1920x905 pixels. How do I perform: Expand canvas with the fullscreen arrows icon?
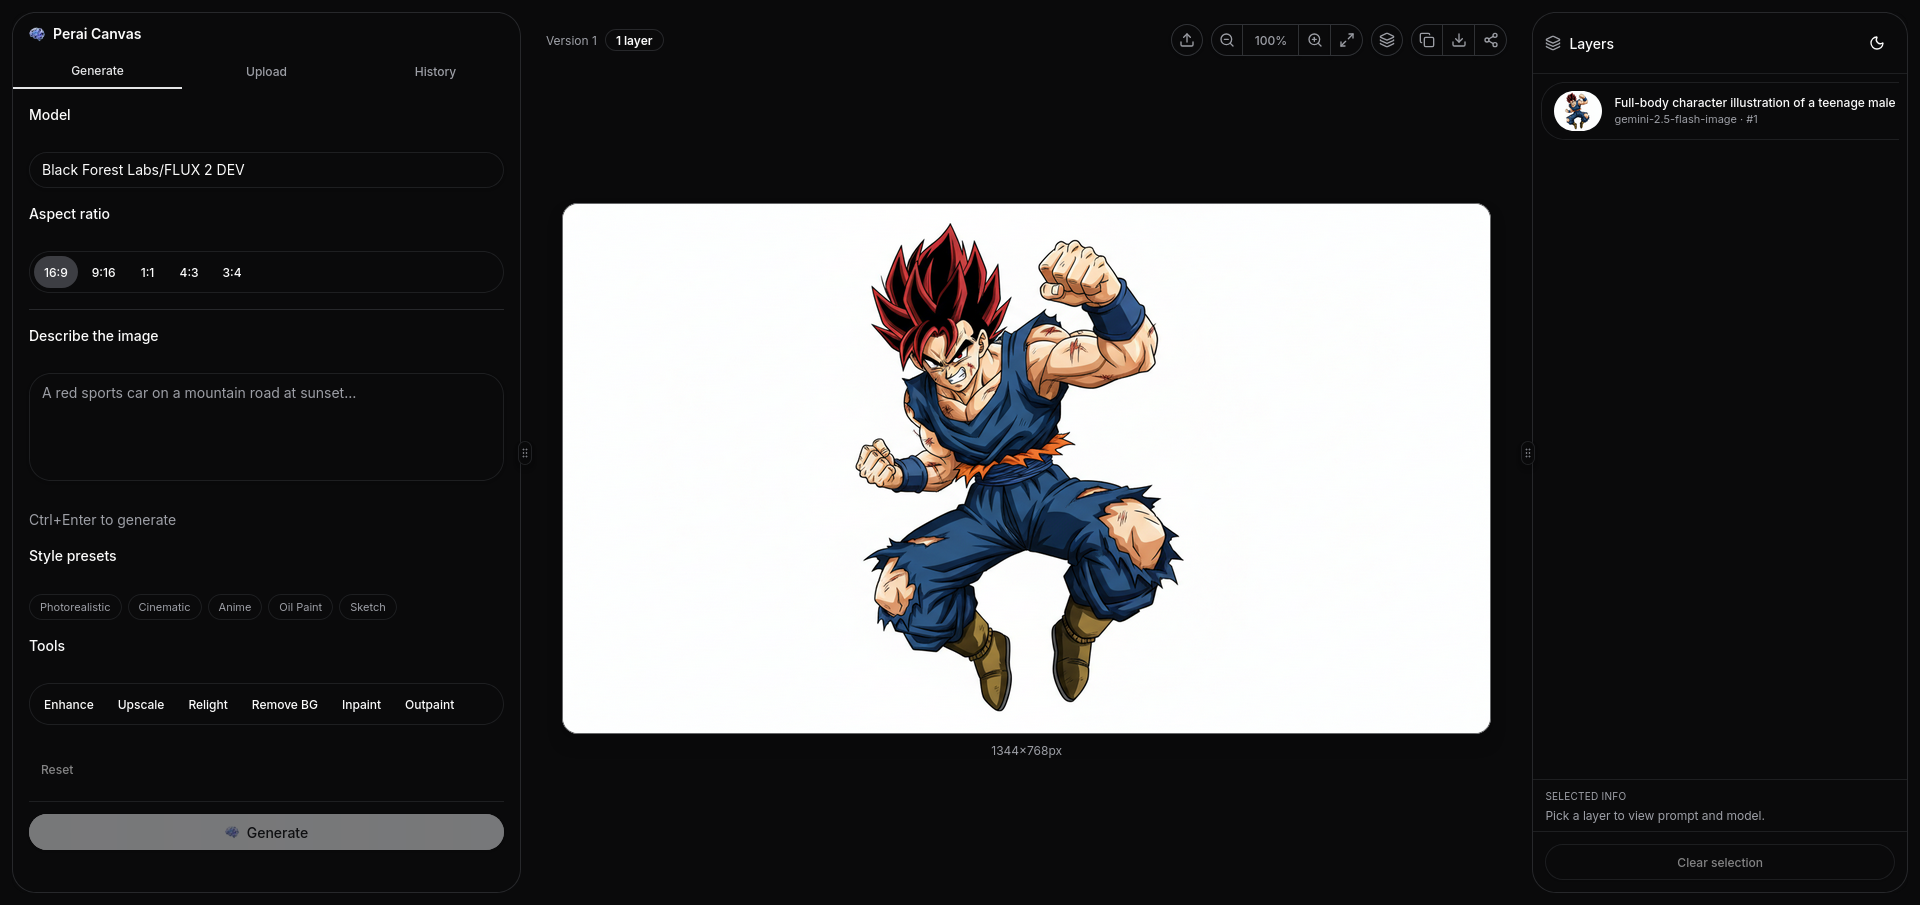[1347, 40]
